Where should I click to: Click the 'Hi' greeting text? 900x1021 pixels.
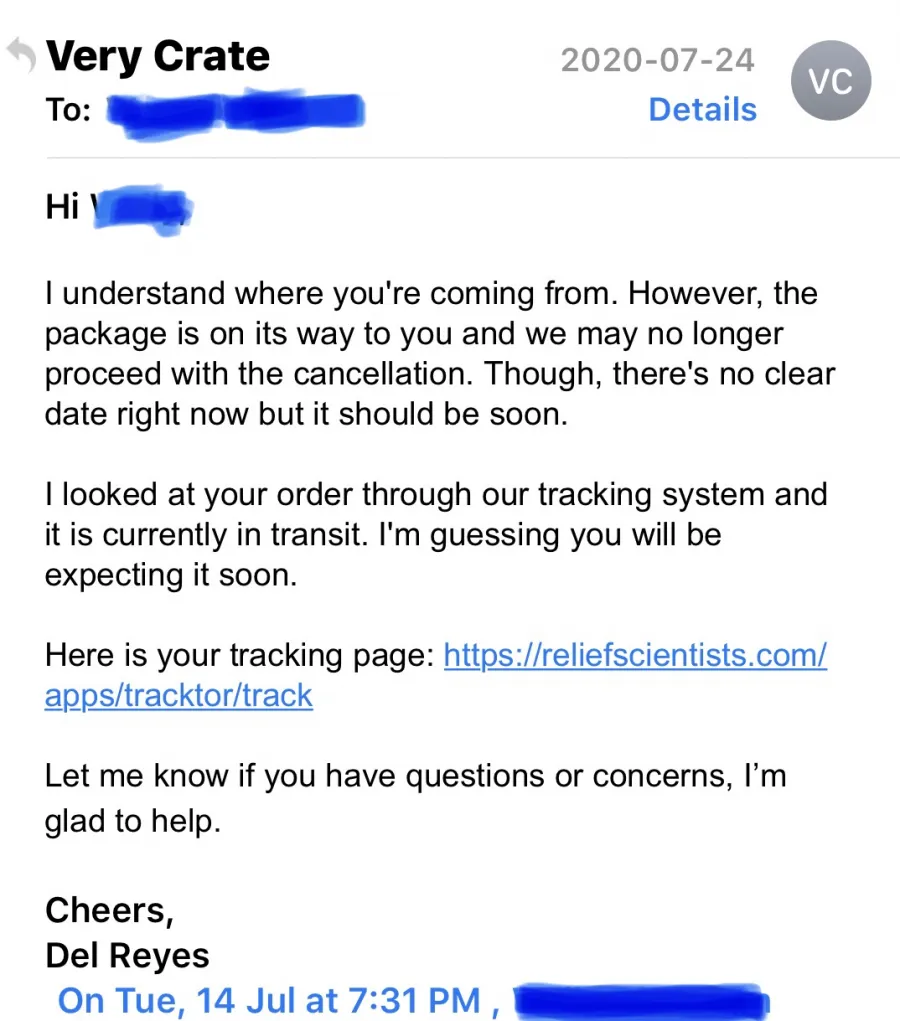click(62, 207)
